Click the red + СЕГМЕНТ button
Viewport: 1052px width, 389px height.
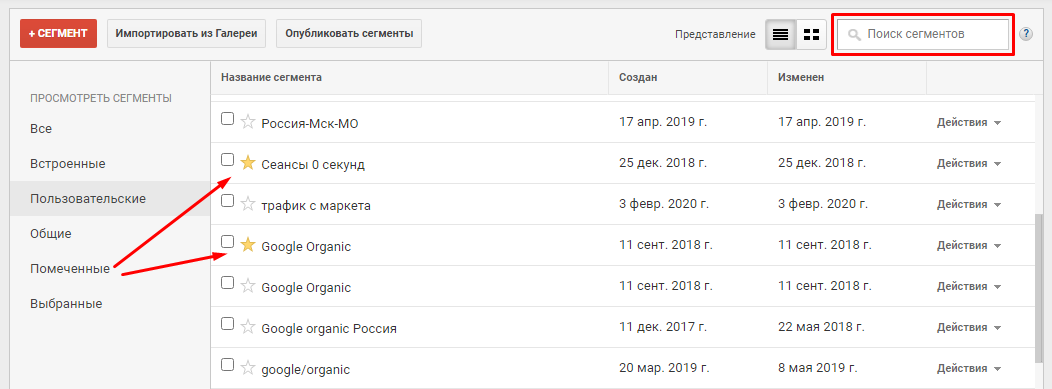pos(58,34)
